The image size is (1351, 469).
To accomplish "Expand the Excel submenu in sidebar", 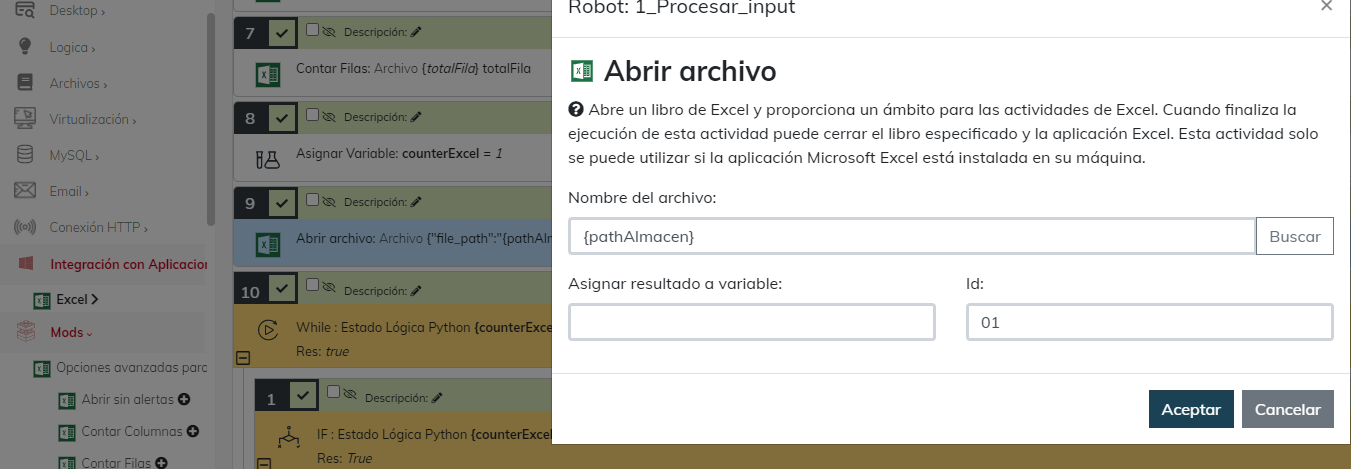I will (x=76, y=299).
